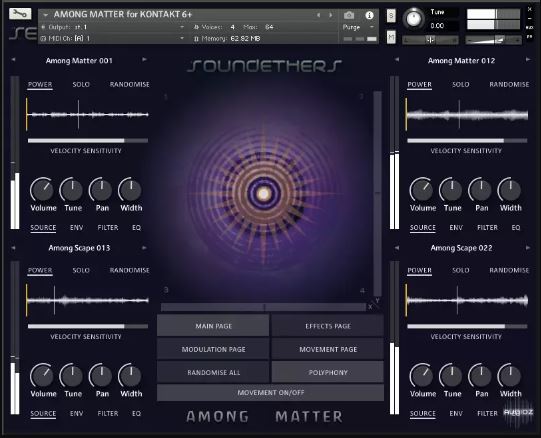Select the next instrument preset arrow in header
The height and width of the screenshot is (438, 541).
click(331, 15)
